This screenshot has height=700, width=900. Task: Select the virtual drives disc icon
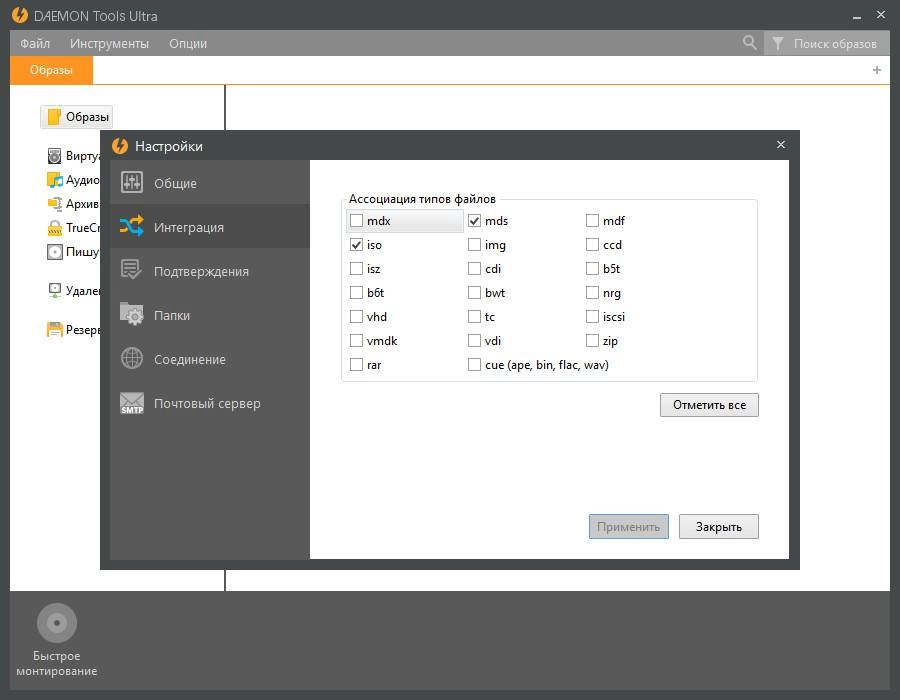coord(55,156)
